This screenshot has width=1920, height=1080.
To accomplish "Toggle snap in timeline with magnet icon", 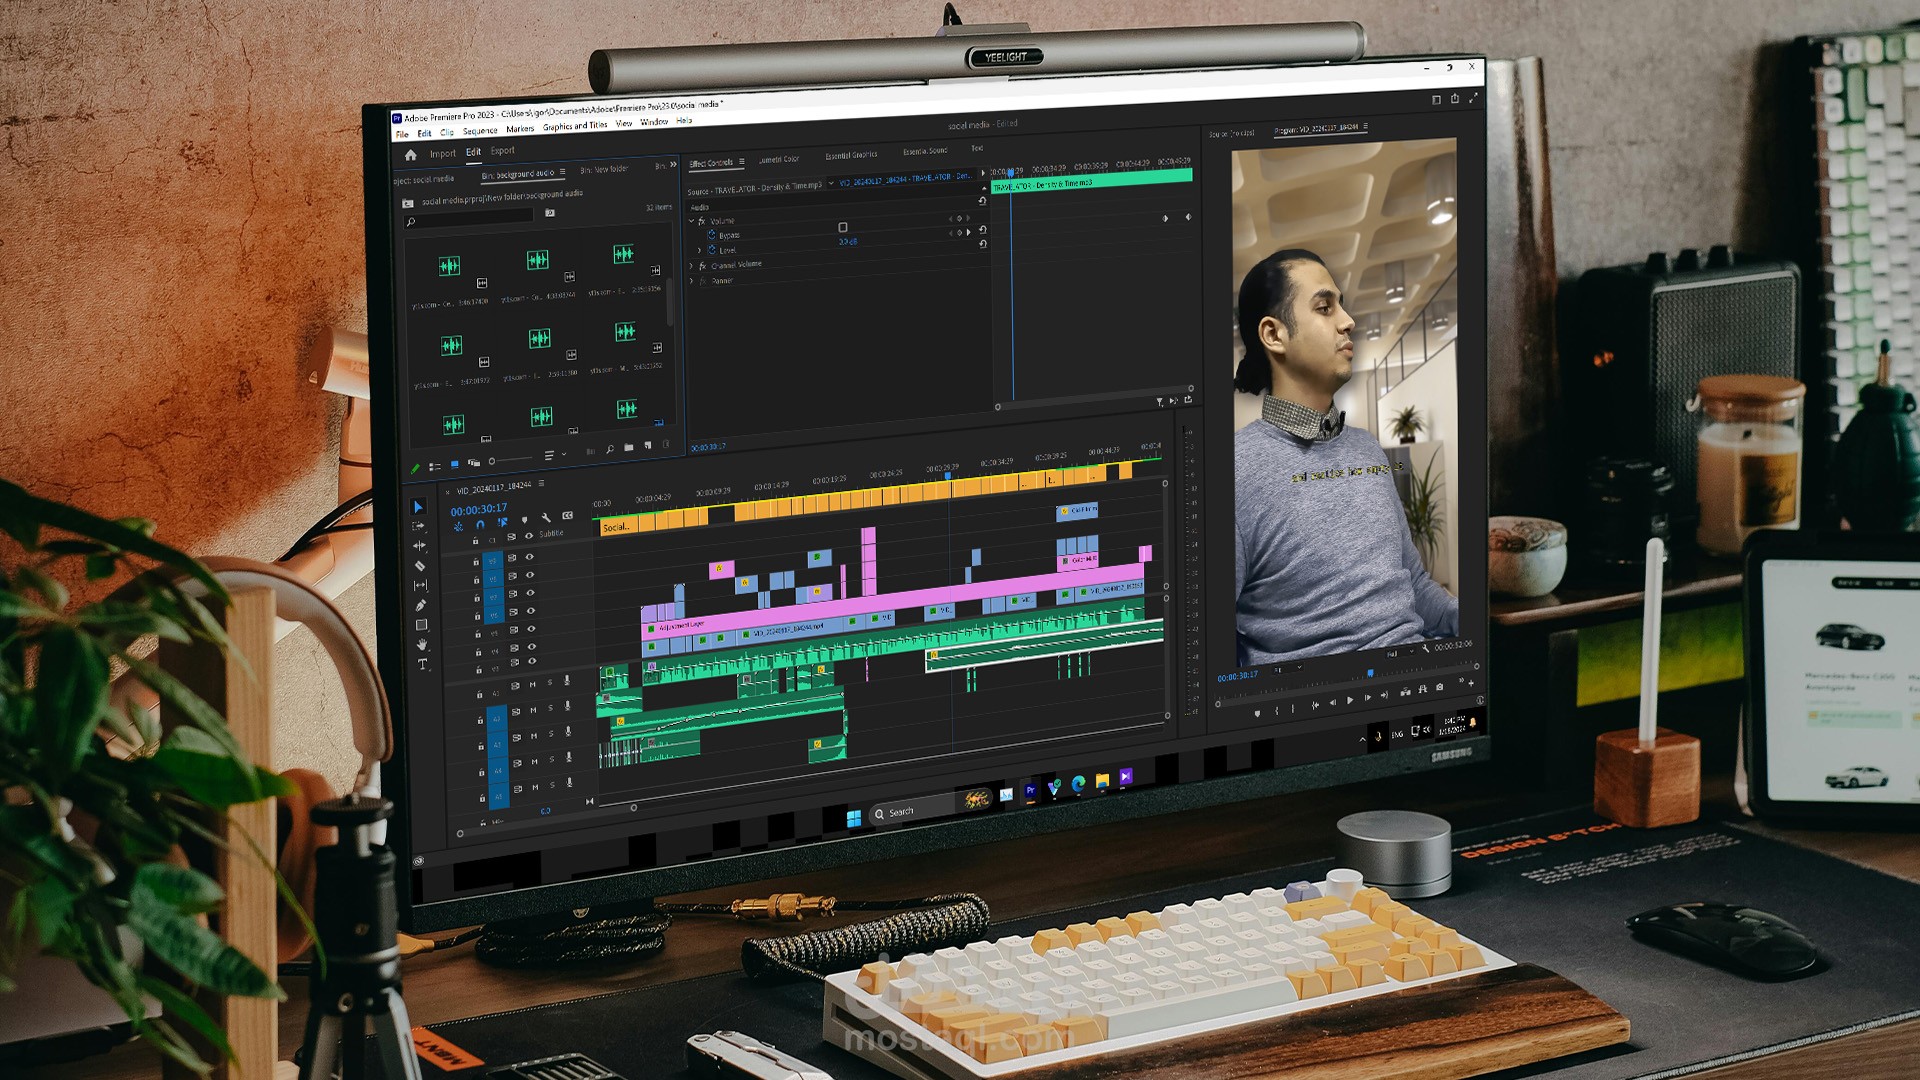I will [x=480, y=524].
